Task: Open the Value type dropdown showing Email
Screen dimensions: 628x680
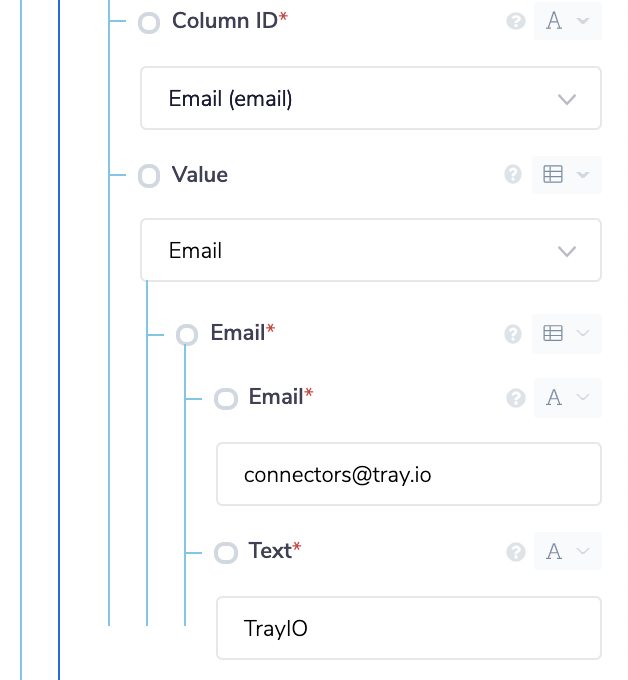Action: click(x=370, y=250)
